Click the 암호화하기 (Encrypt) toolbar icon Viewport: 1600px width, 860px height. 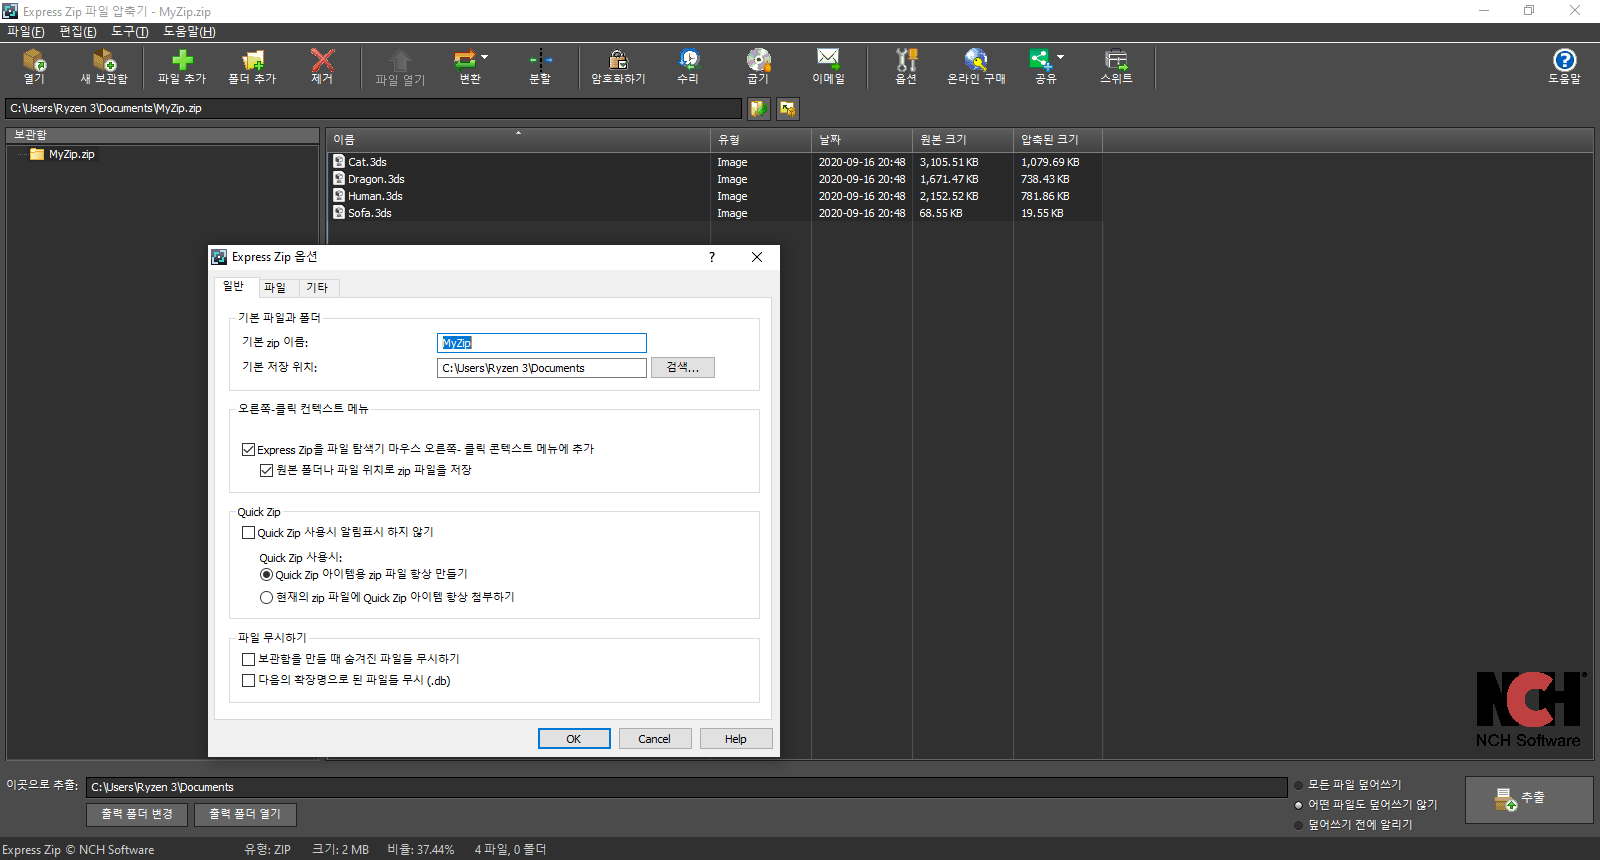point(618,66)
